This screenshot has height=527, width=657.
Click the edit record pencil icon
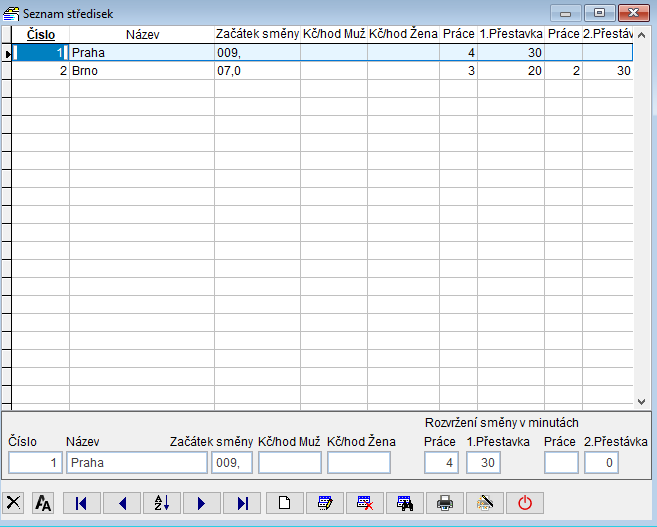325,503
